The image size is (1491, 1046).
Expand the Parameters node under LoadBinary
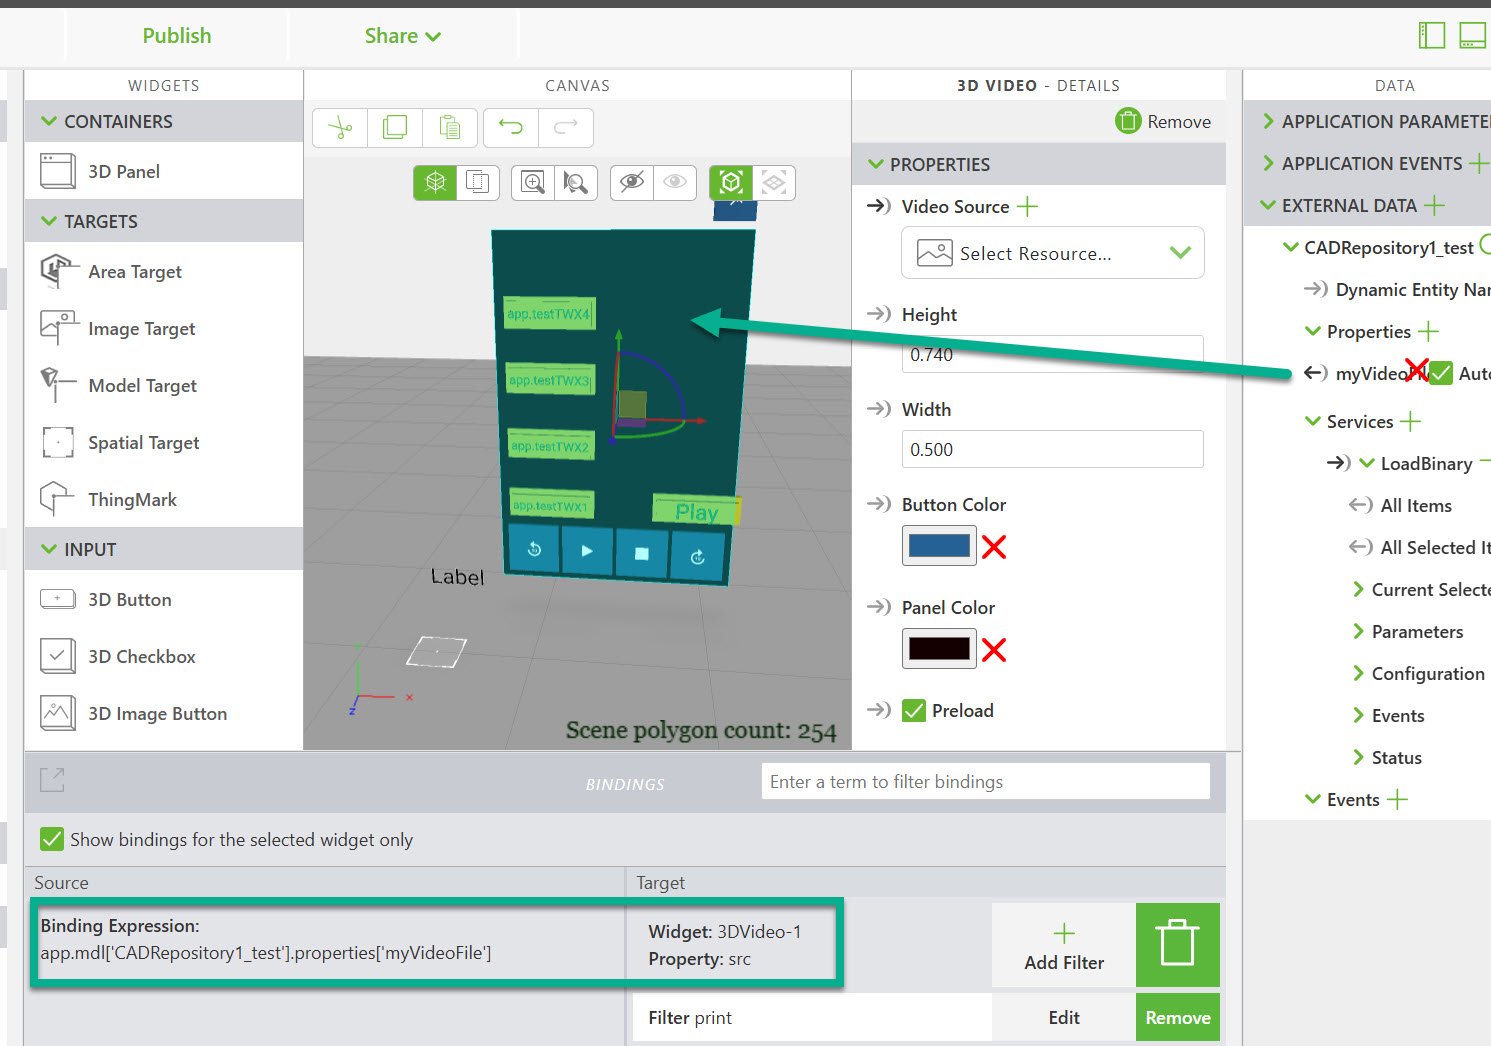click(1358, 631)
